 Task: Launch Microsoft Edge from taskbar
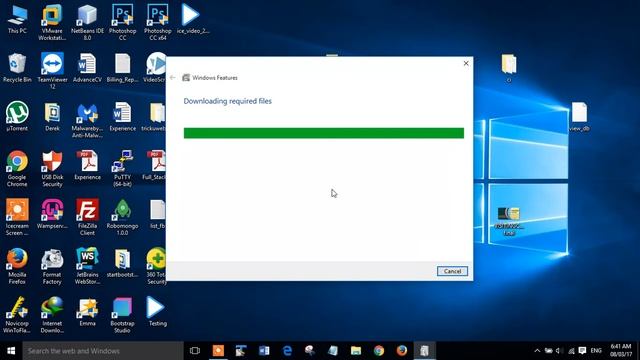[287, 351]
